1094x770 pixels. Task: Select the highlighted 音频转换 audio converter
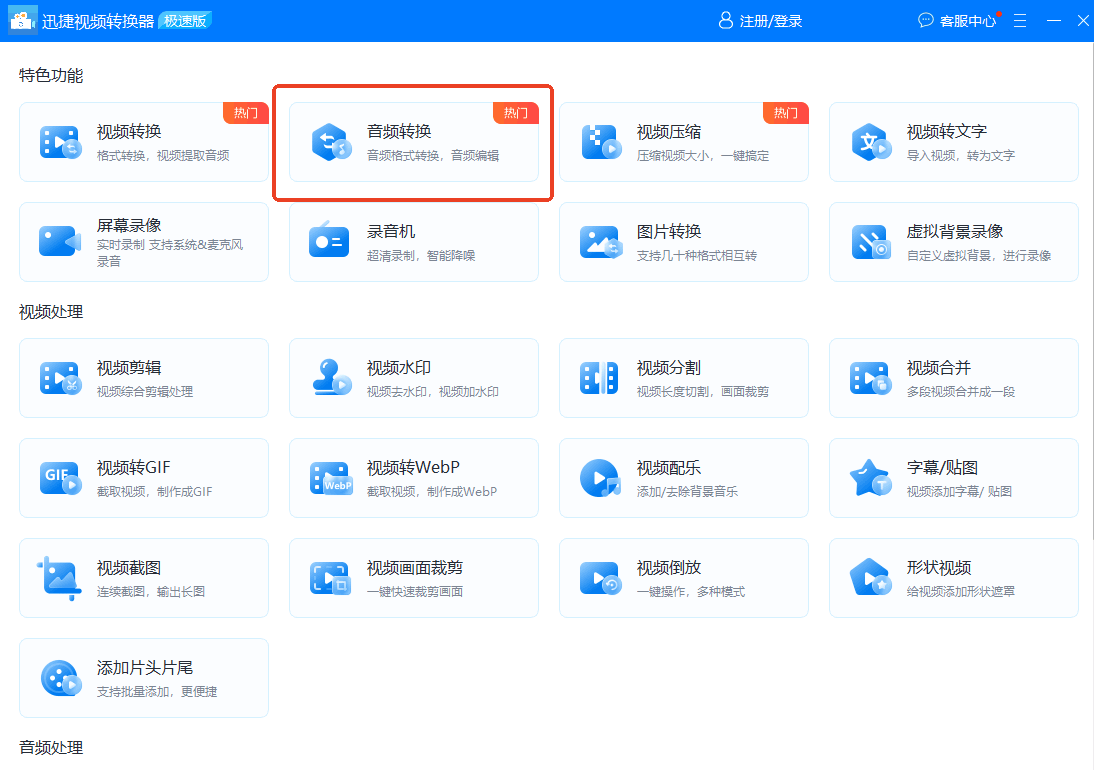(x=414, y=141)
